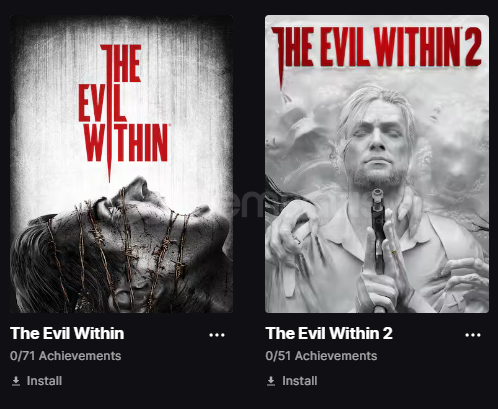This screenshot has height=409, width=498.
Task: Open The Evil Within cover art tile
Action: [x=121, y=164]
